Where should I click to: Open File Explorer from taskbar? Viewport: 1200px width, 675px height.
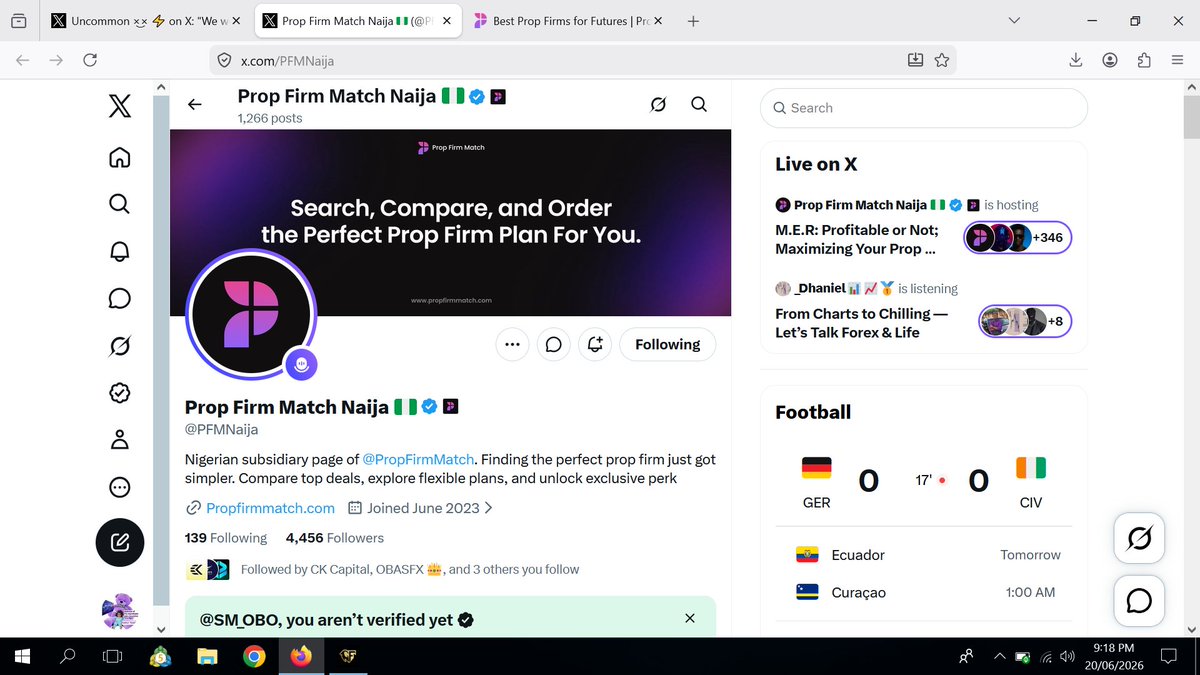pyautogui.click(x=207, y=657)
